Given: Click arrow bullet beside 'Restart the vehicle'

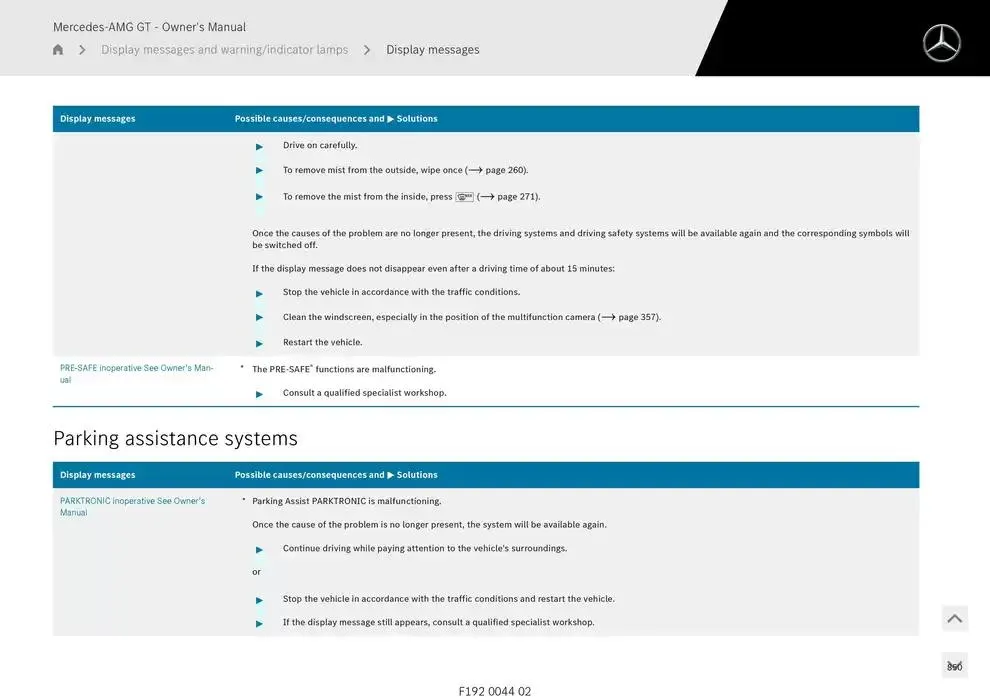Looking at the screenshot, I should coord(260,343).
